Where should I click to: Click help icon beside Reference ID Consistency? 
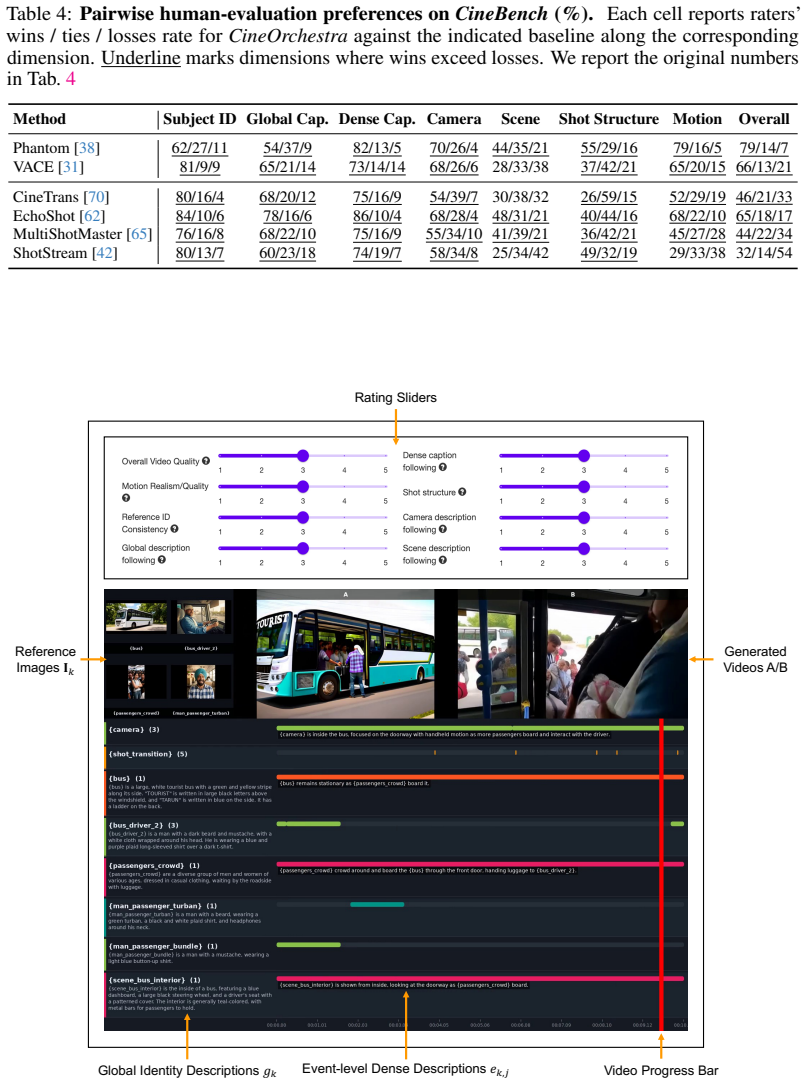175,529
